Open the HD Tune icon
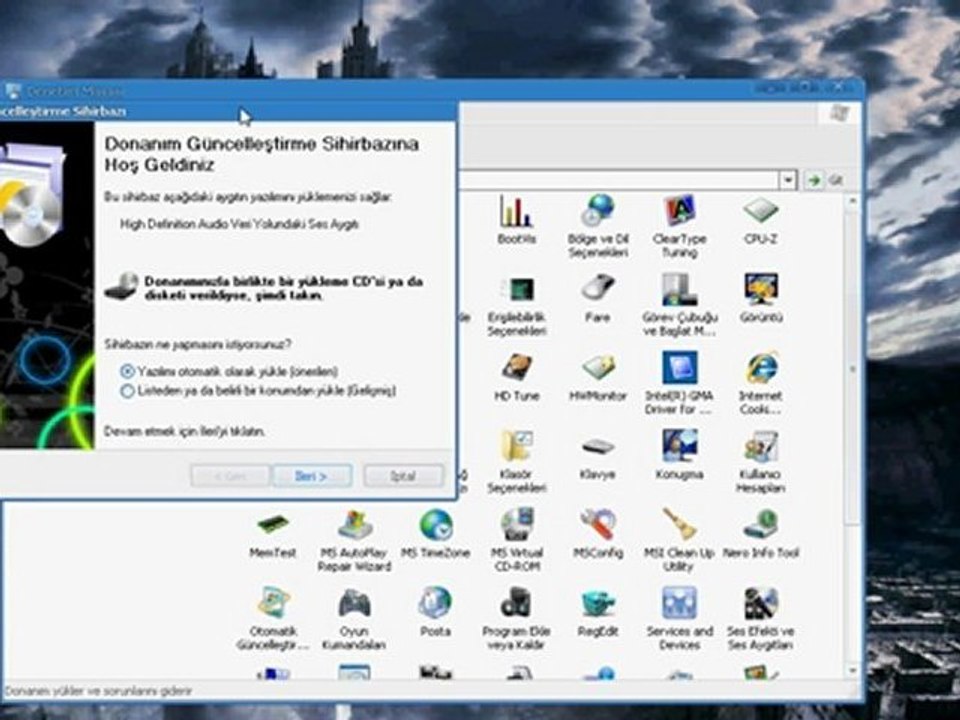 [x=516, y=369]
